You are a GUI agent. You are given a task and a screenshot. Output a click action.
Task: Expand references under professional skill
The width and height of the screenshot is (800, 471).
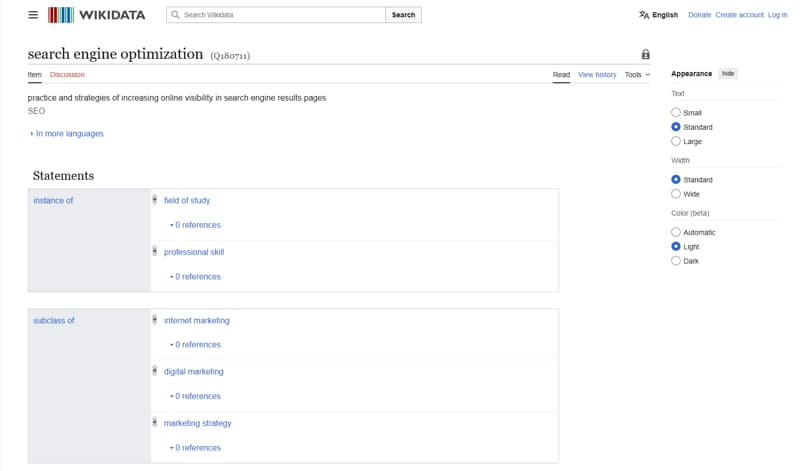[195, 276]
